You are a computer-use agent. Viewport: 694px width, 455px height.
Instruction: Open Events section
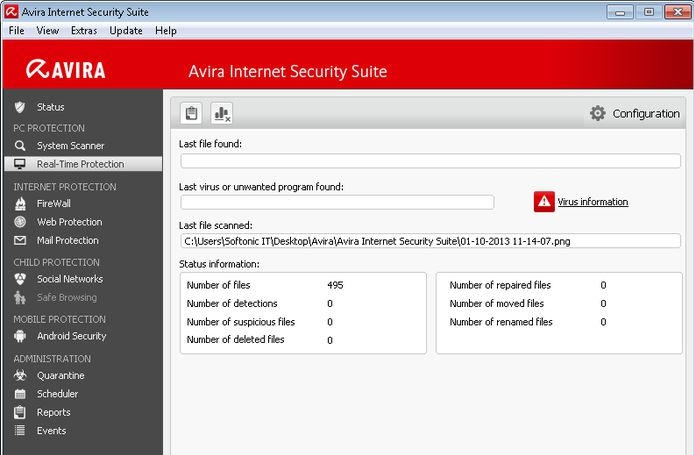click(51, 430)
